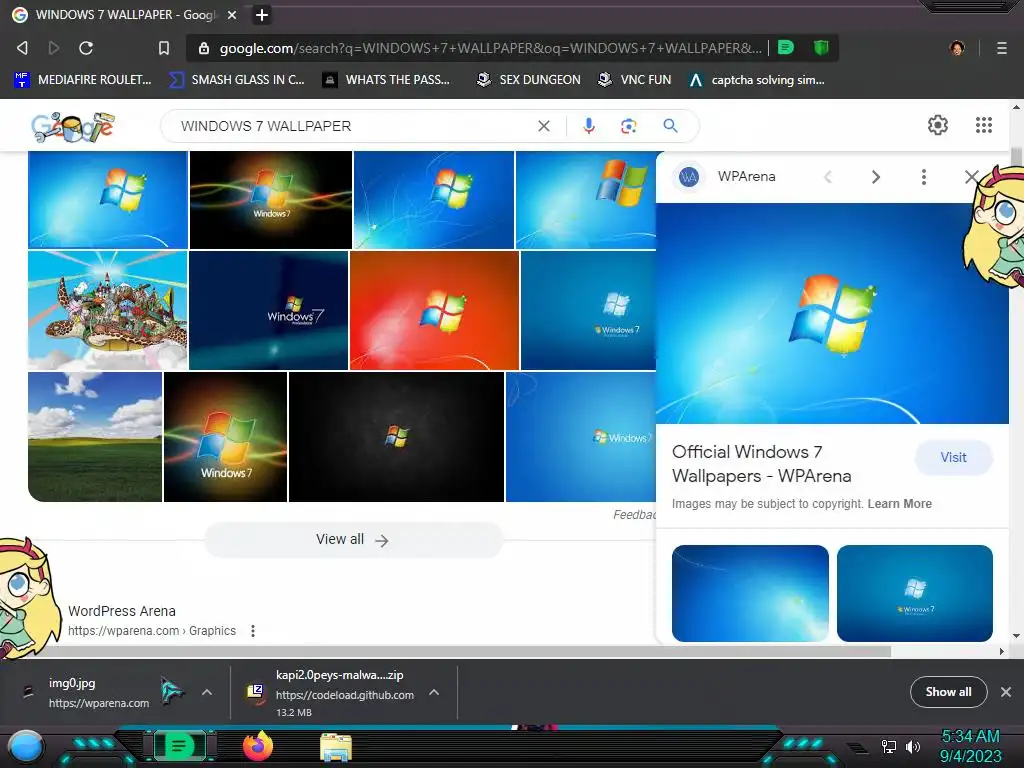Open the WHATS THE PASS... bookmark
This screenshot has width=1024, height=768.
(x=387, y=80)
